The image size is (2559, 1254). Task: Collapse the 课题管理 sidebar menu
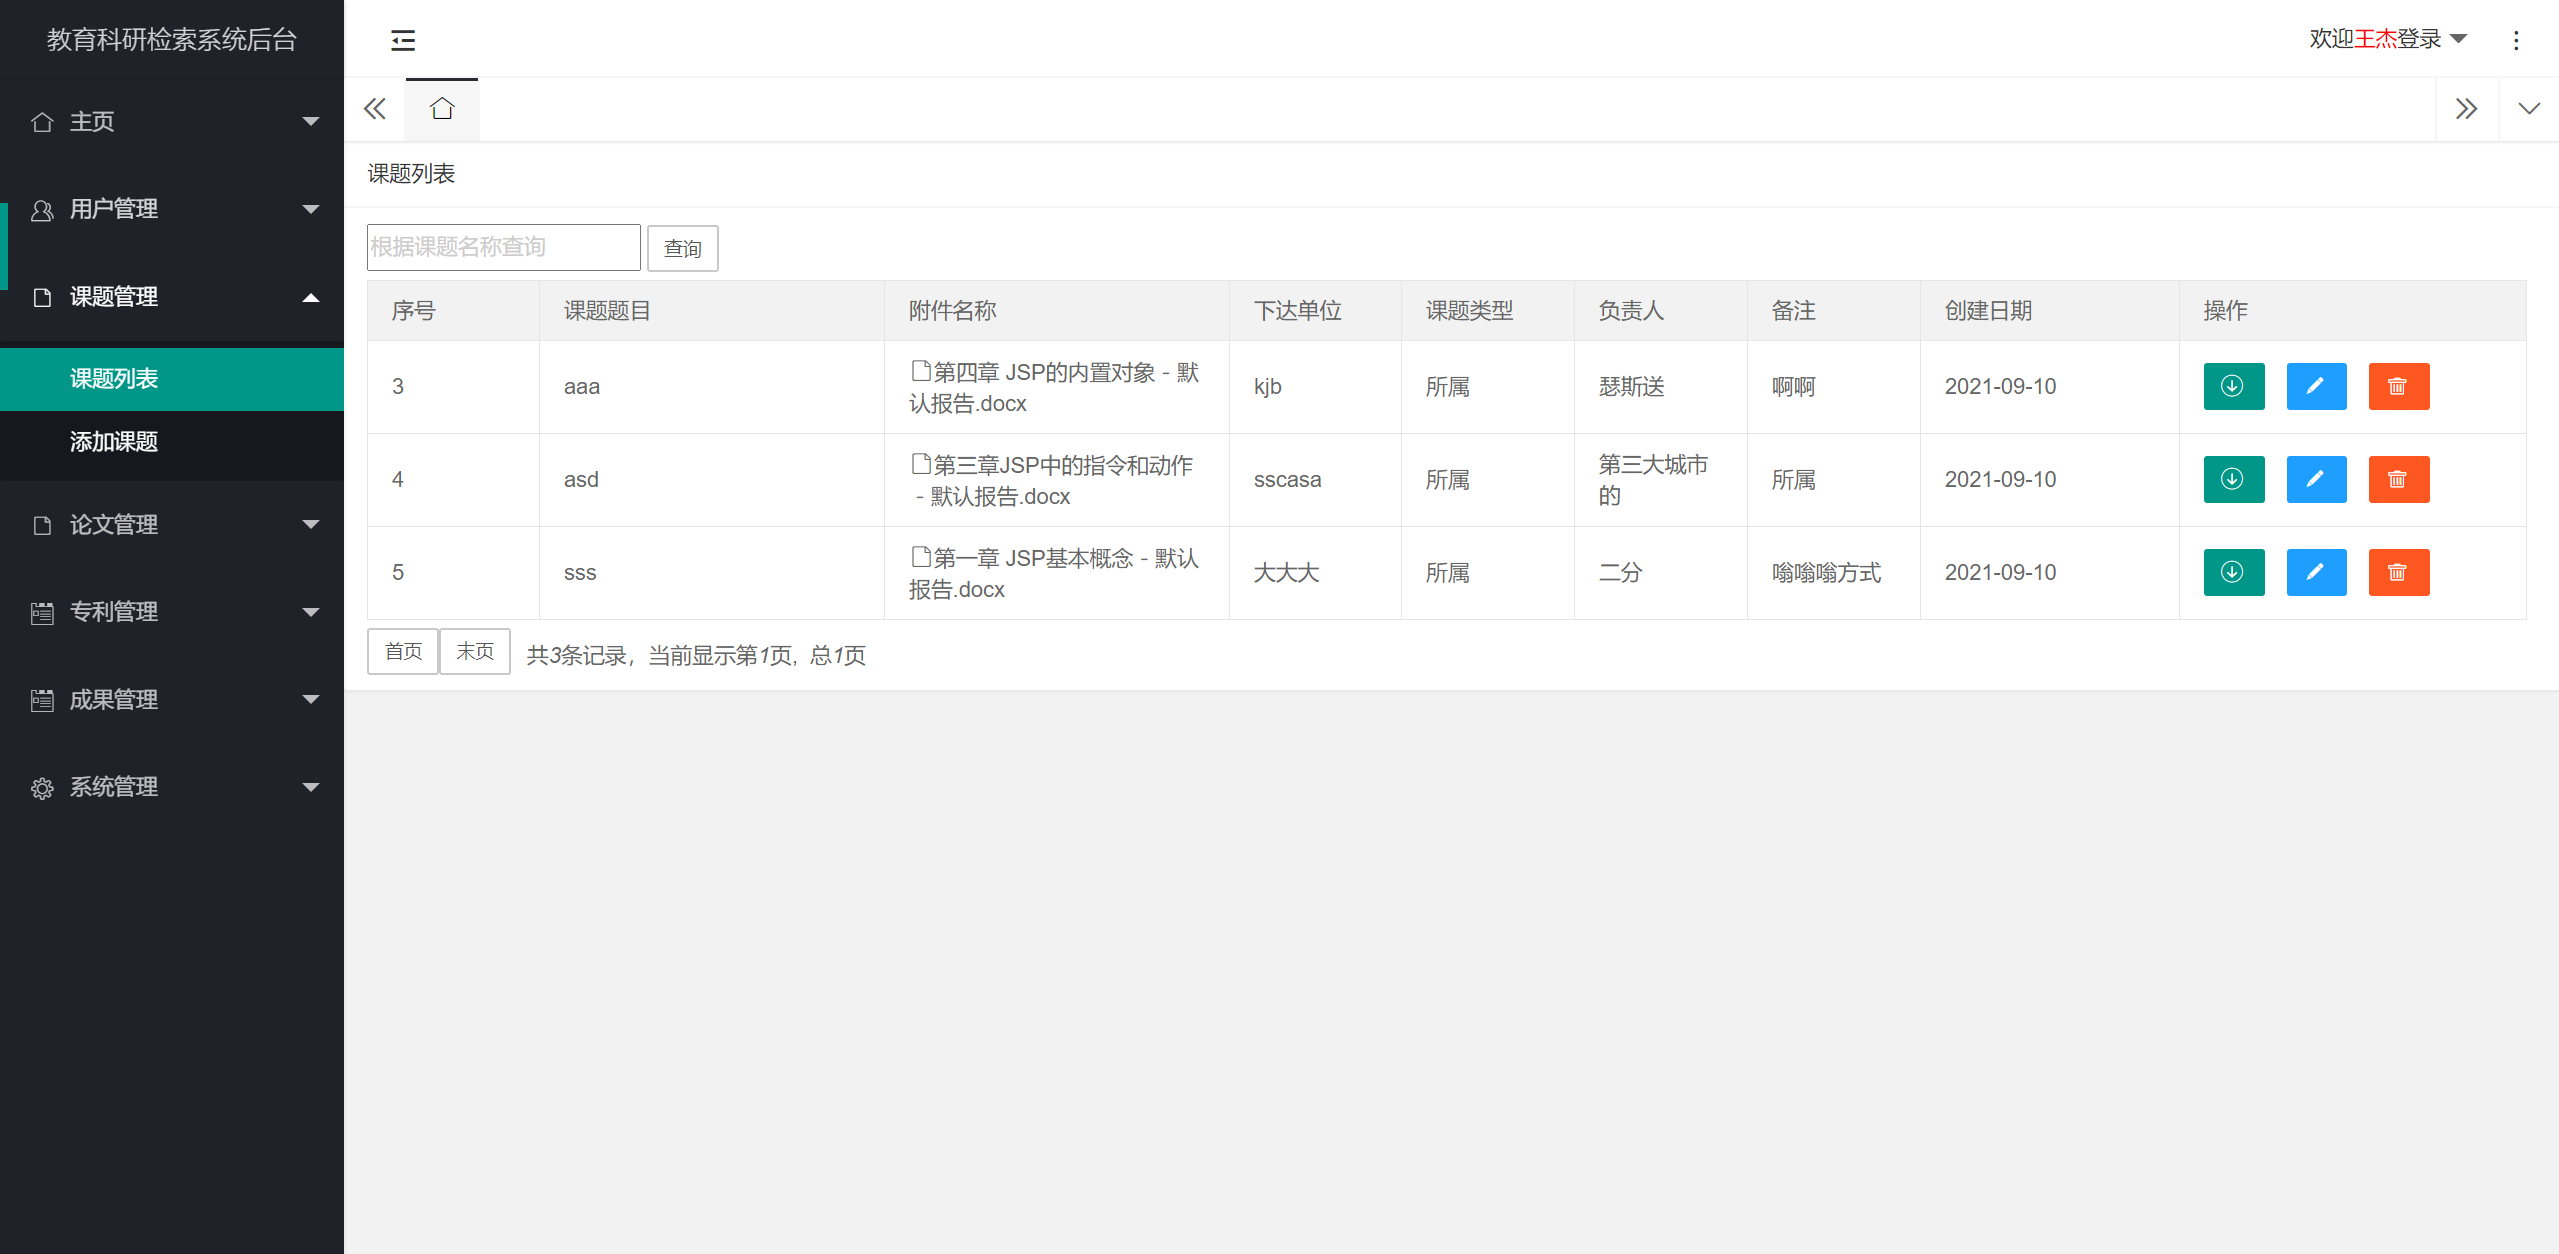pos(172,297)
